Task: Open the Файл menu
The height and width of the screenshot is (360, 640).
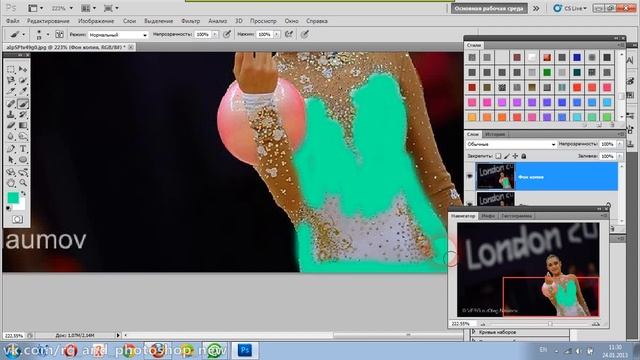Action: 13,21
